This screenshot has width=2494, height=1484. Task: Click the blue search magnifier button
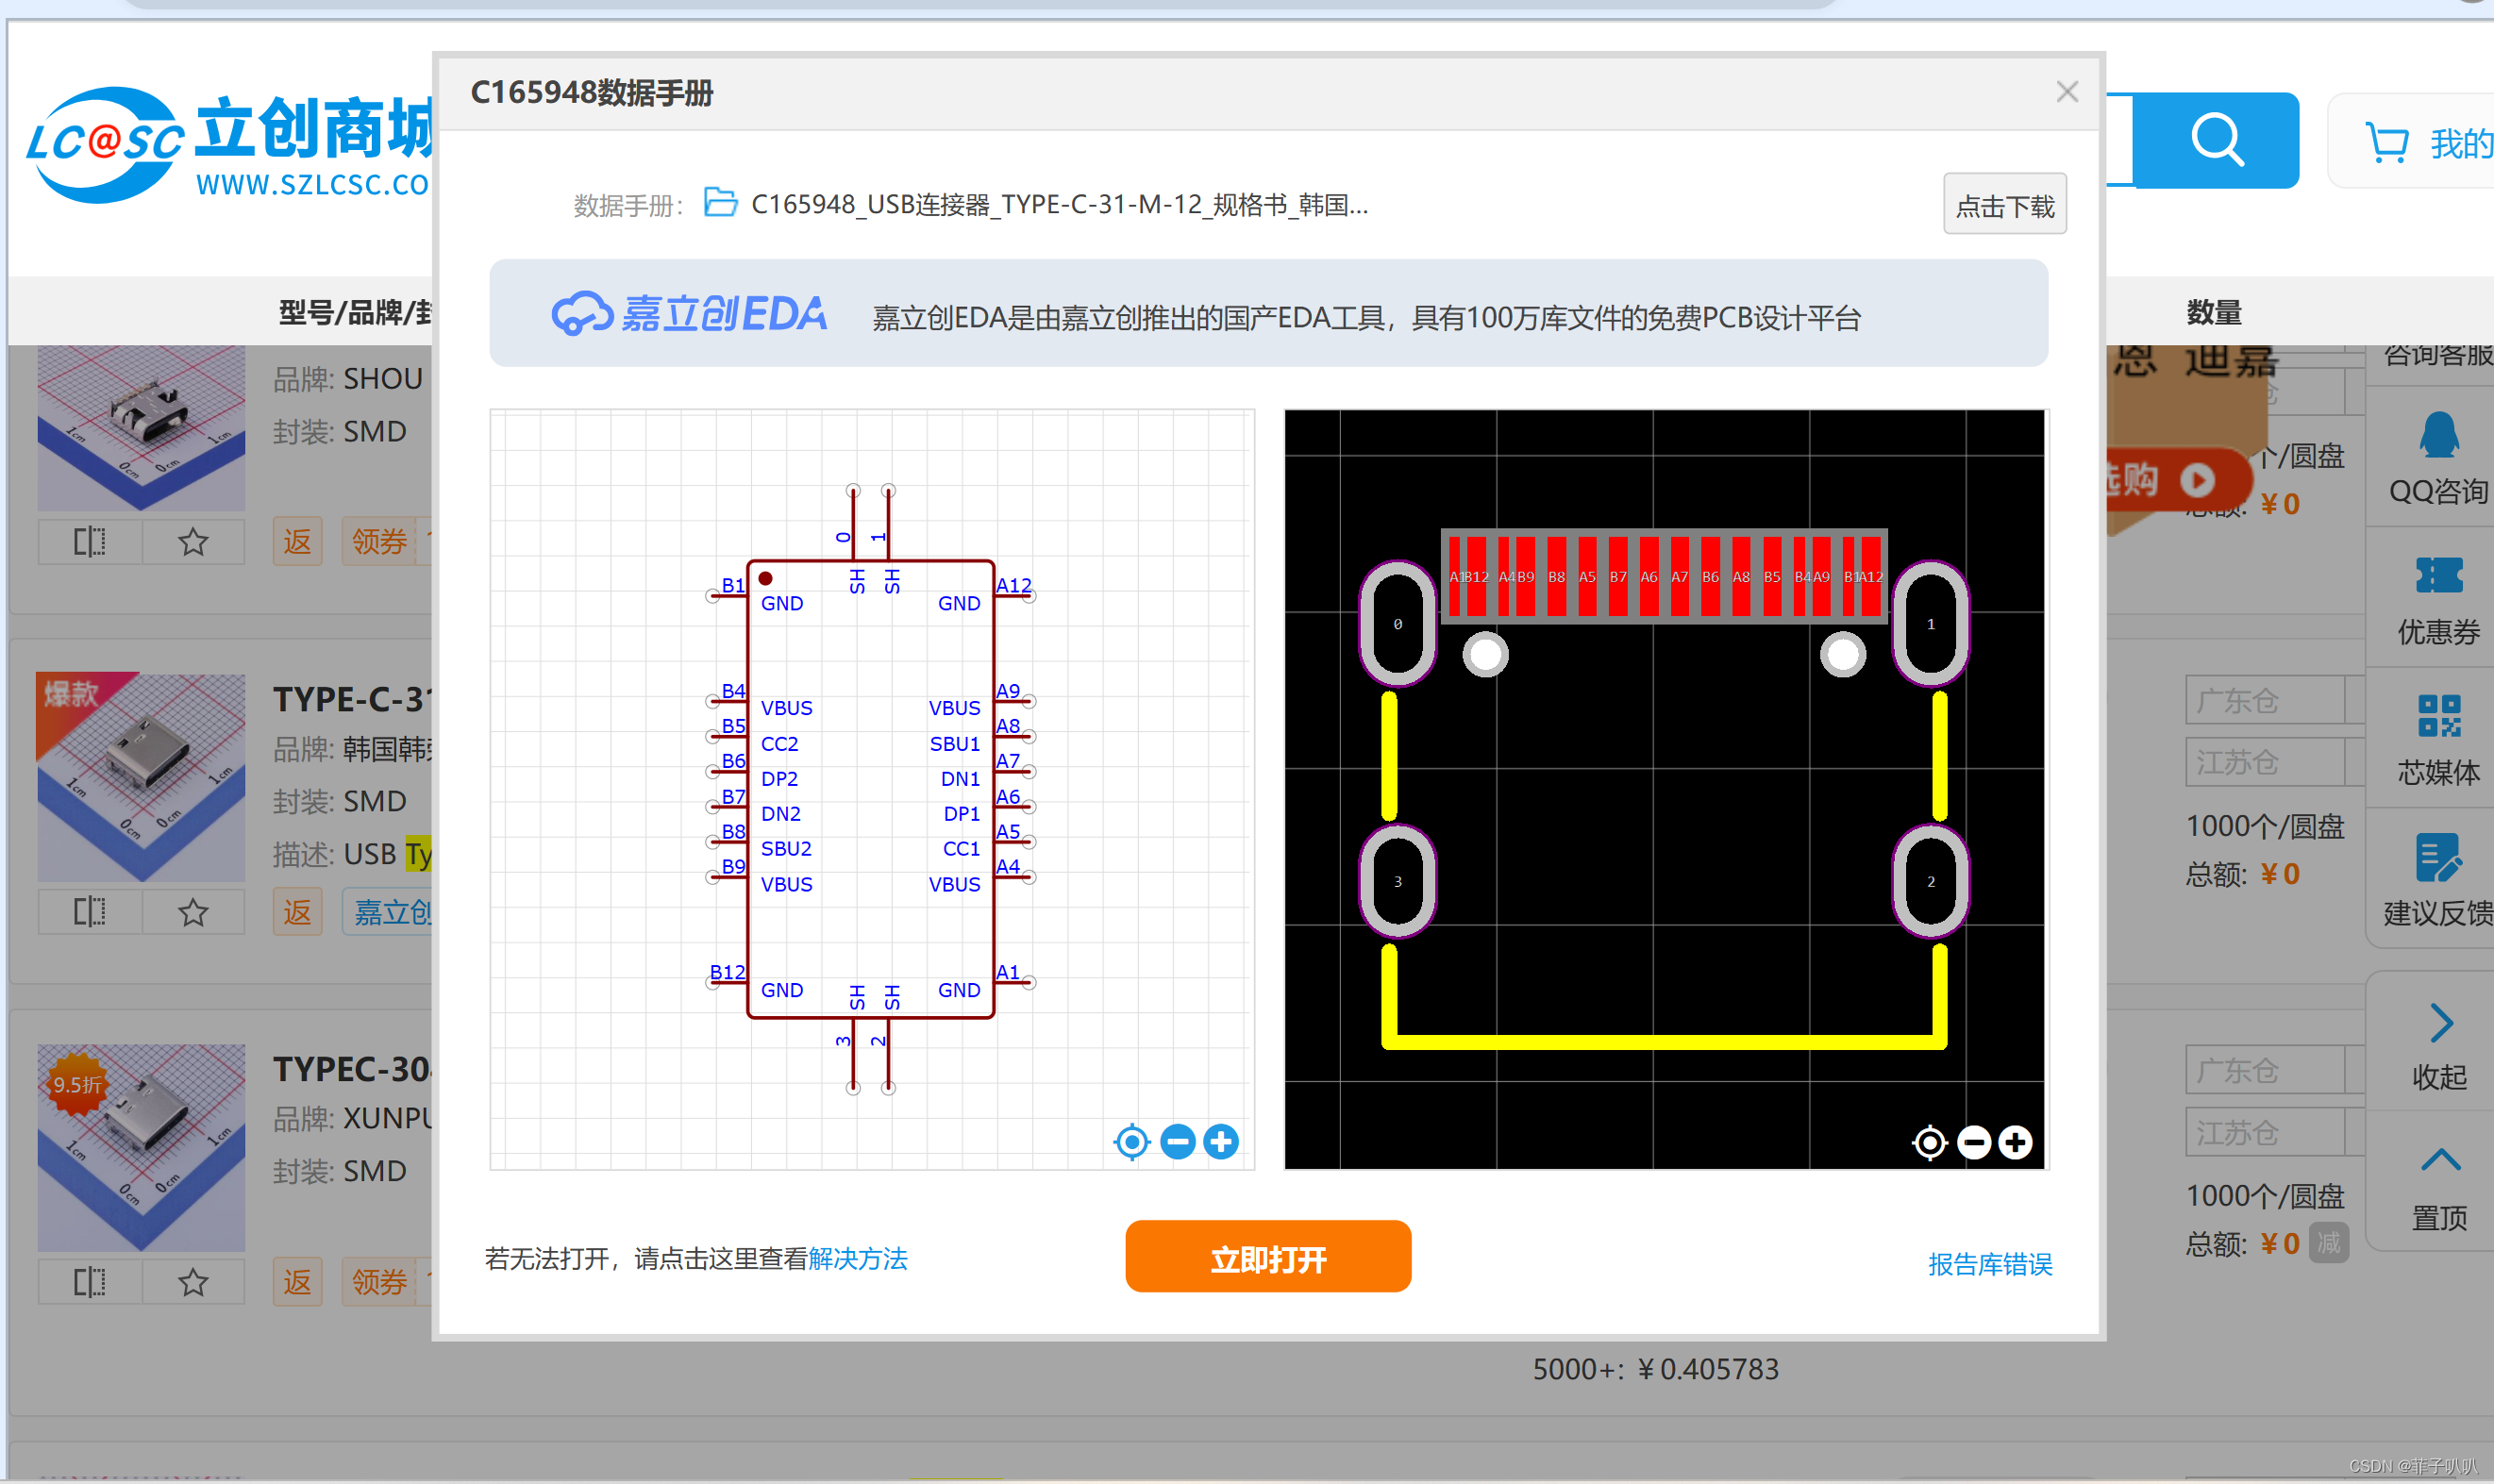(2215, 140)
